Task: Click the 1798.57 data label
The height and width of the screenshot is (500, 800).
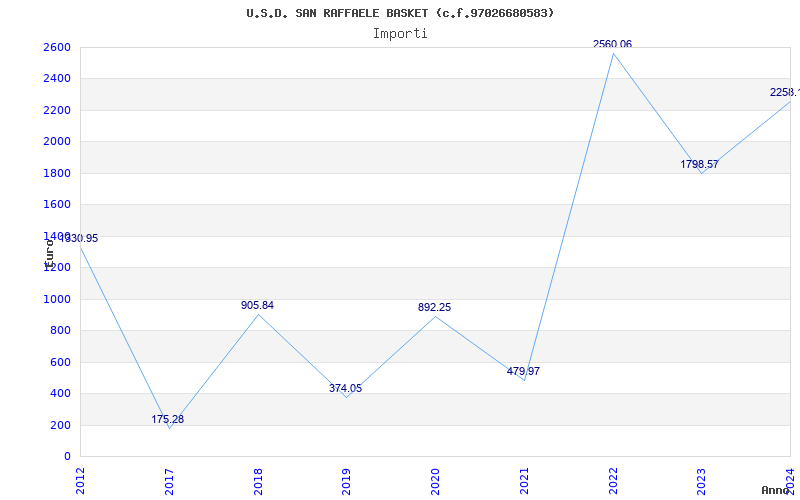Action: coord(699,164)
